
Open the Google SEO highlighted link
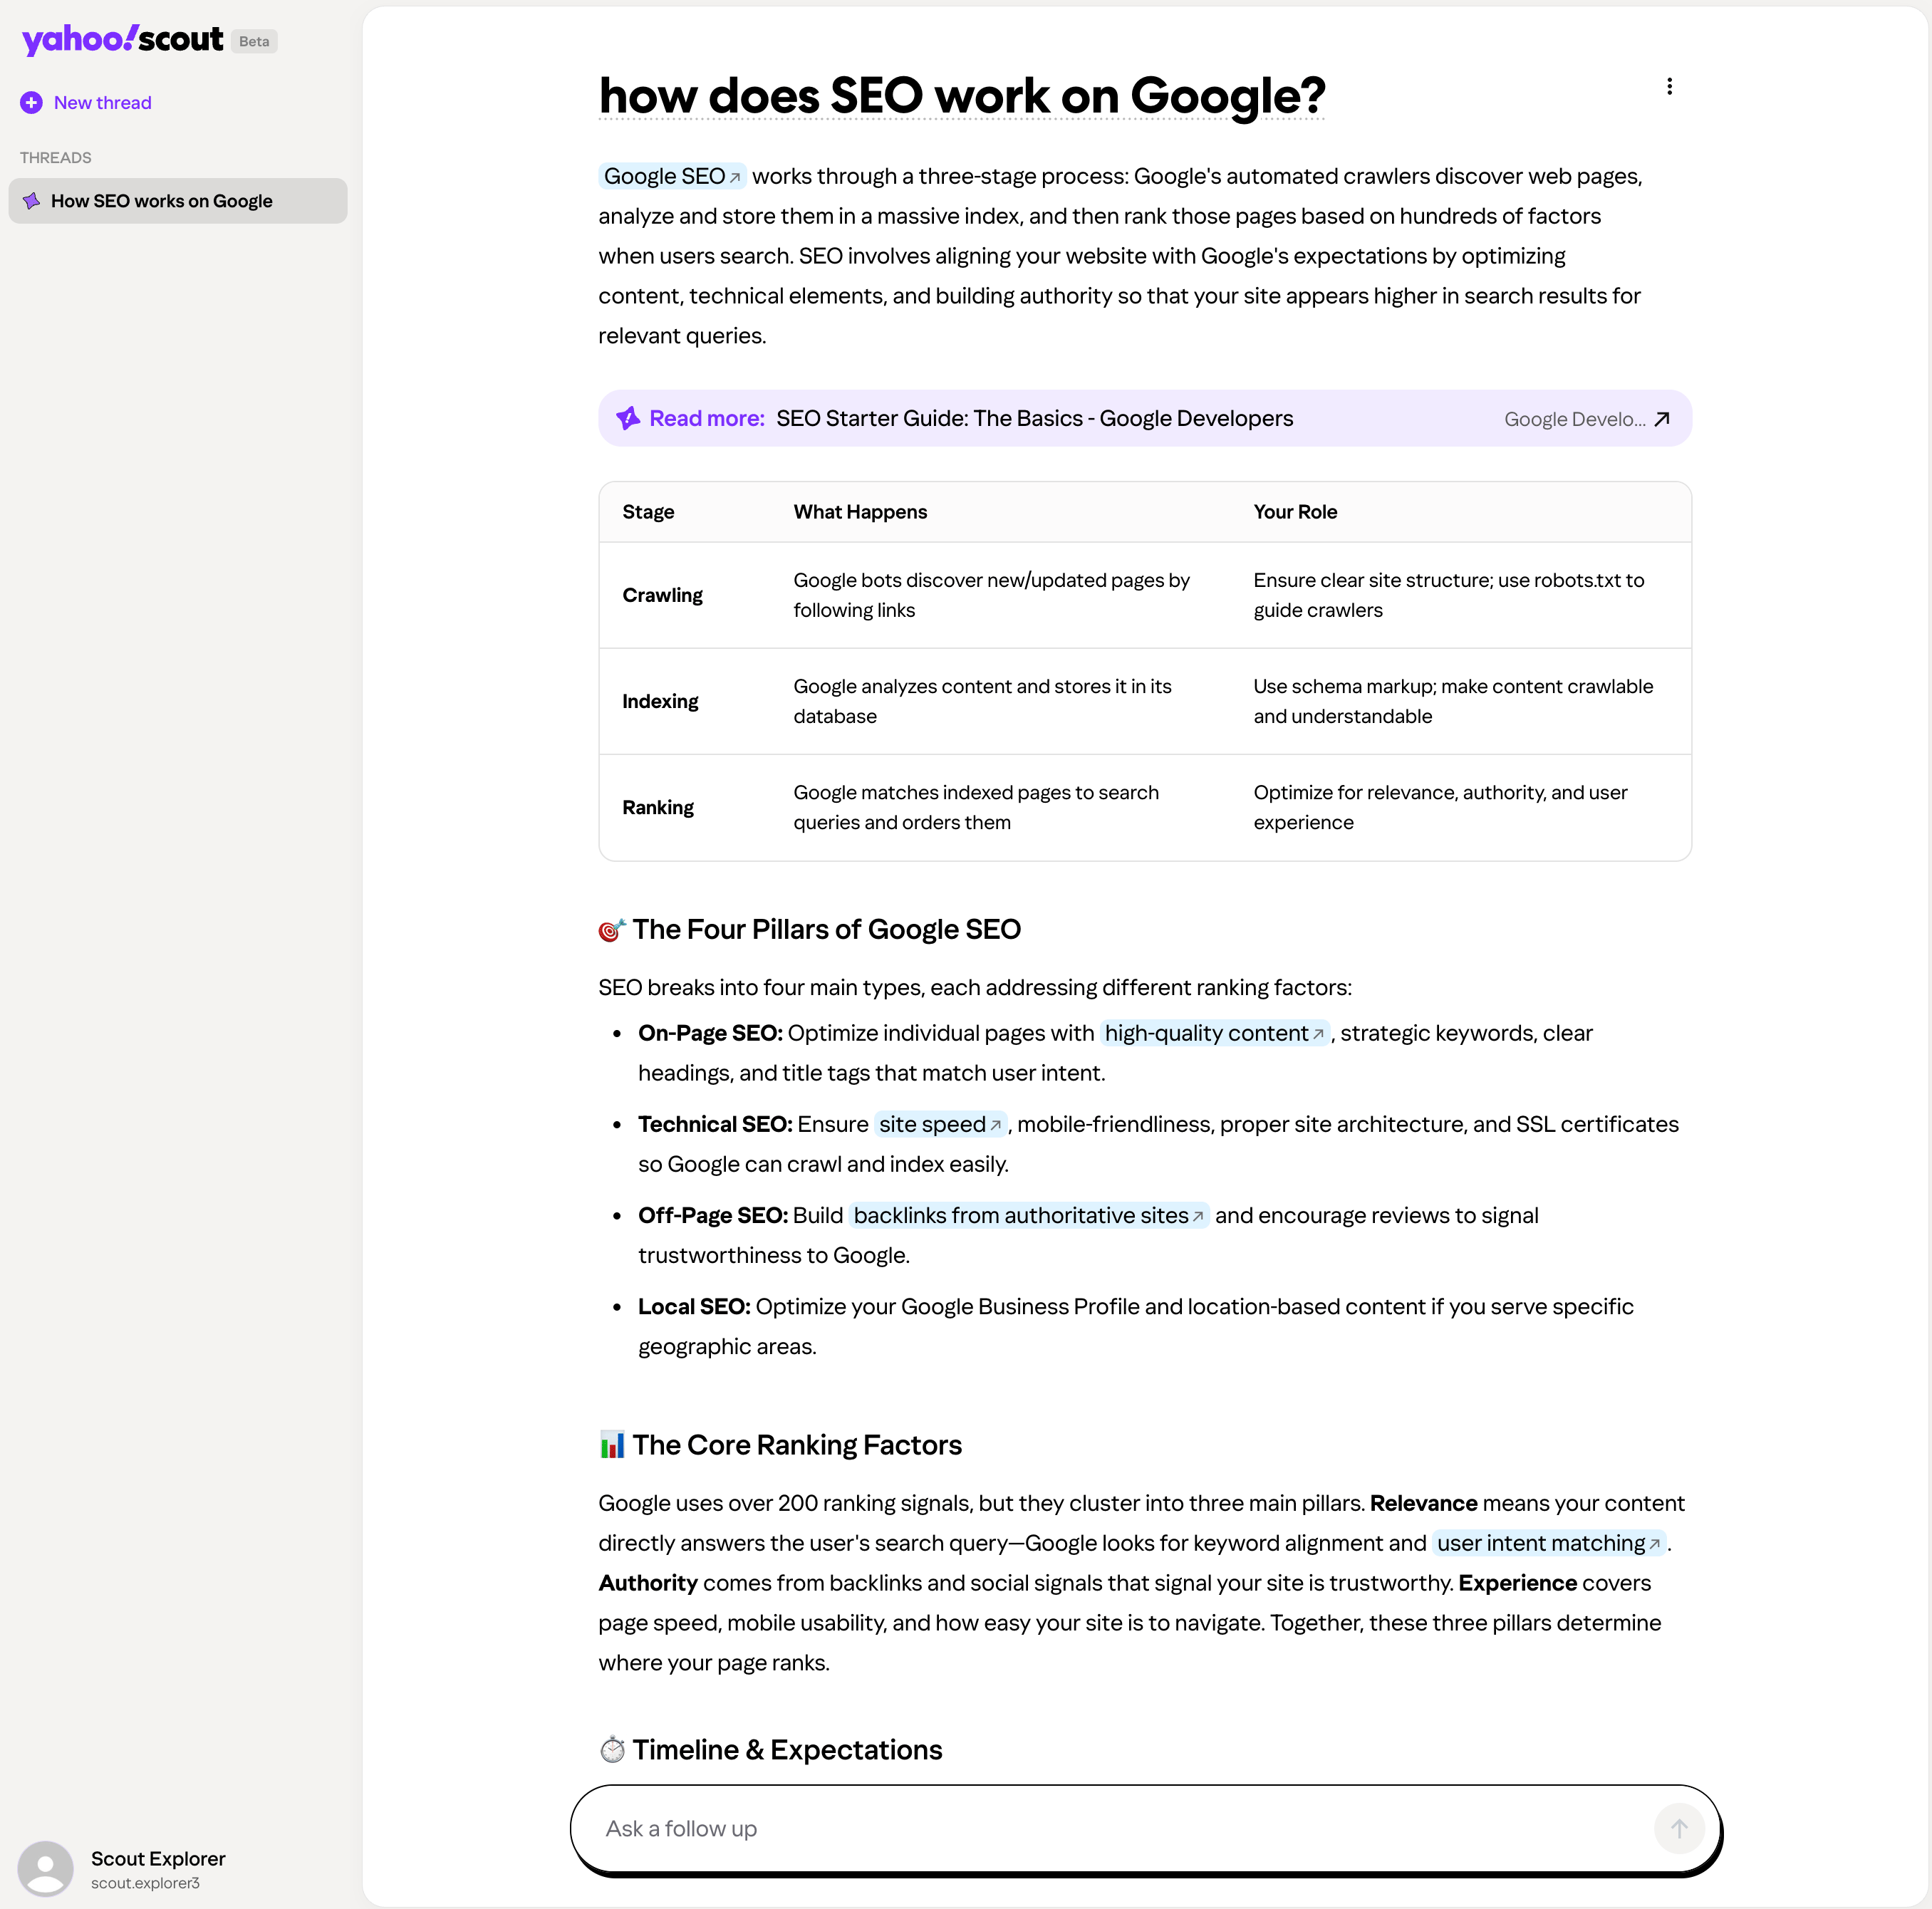(665, 176)
